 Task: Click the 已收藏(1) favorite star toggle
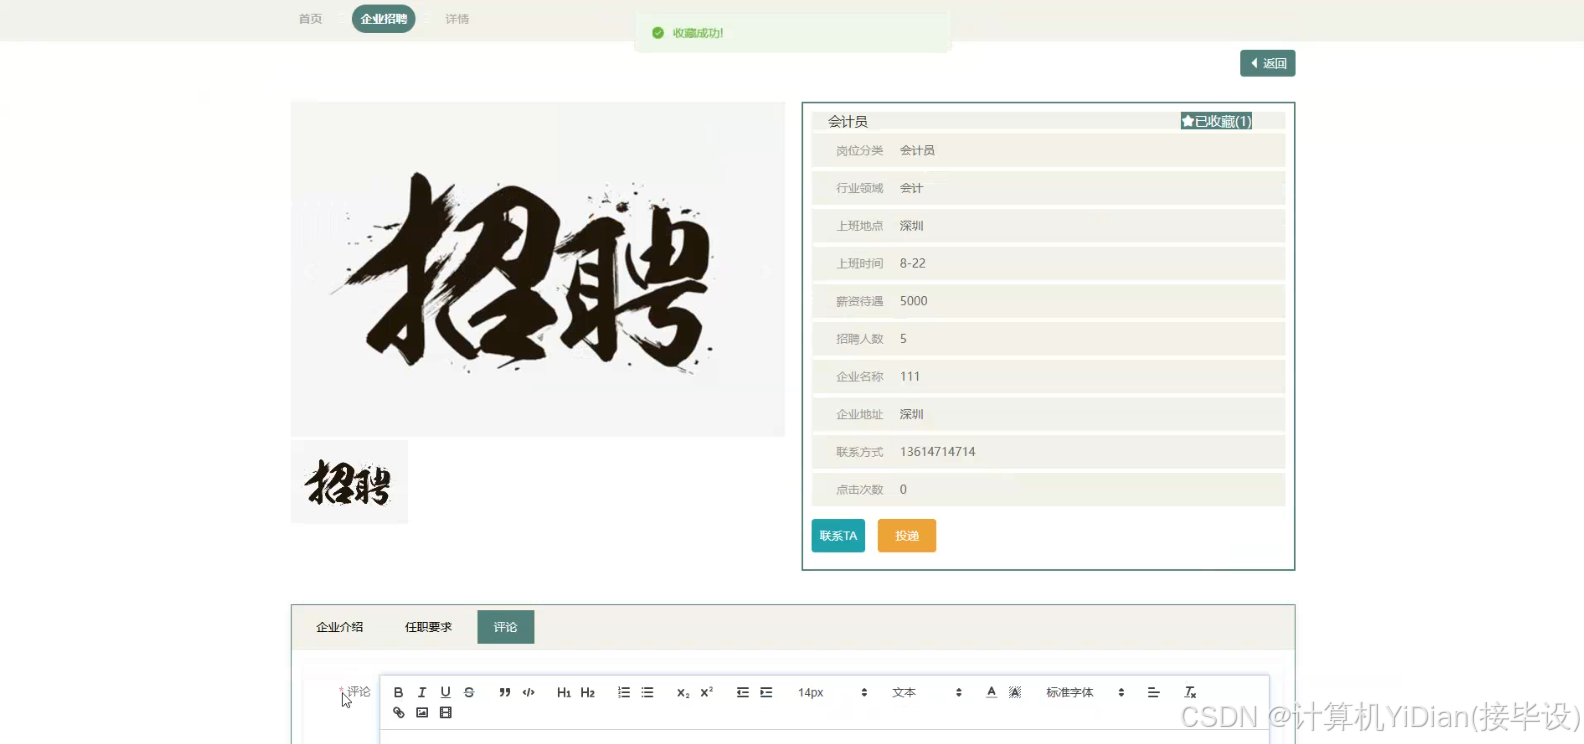point(1216,121)
